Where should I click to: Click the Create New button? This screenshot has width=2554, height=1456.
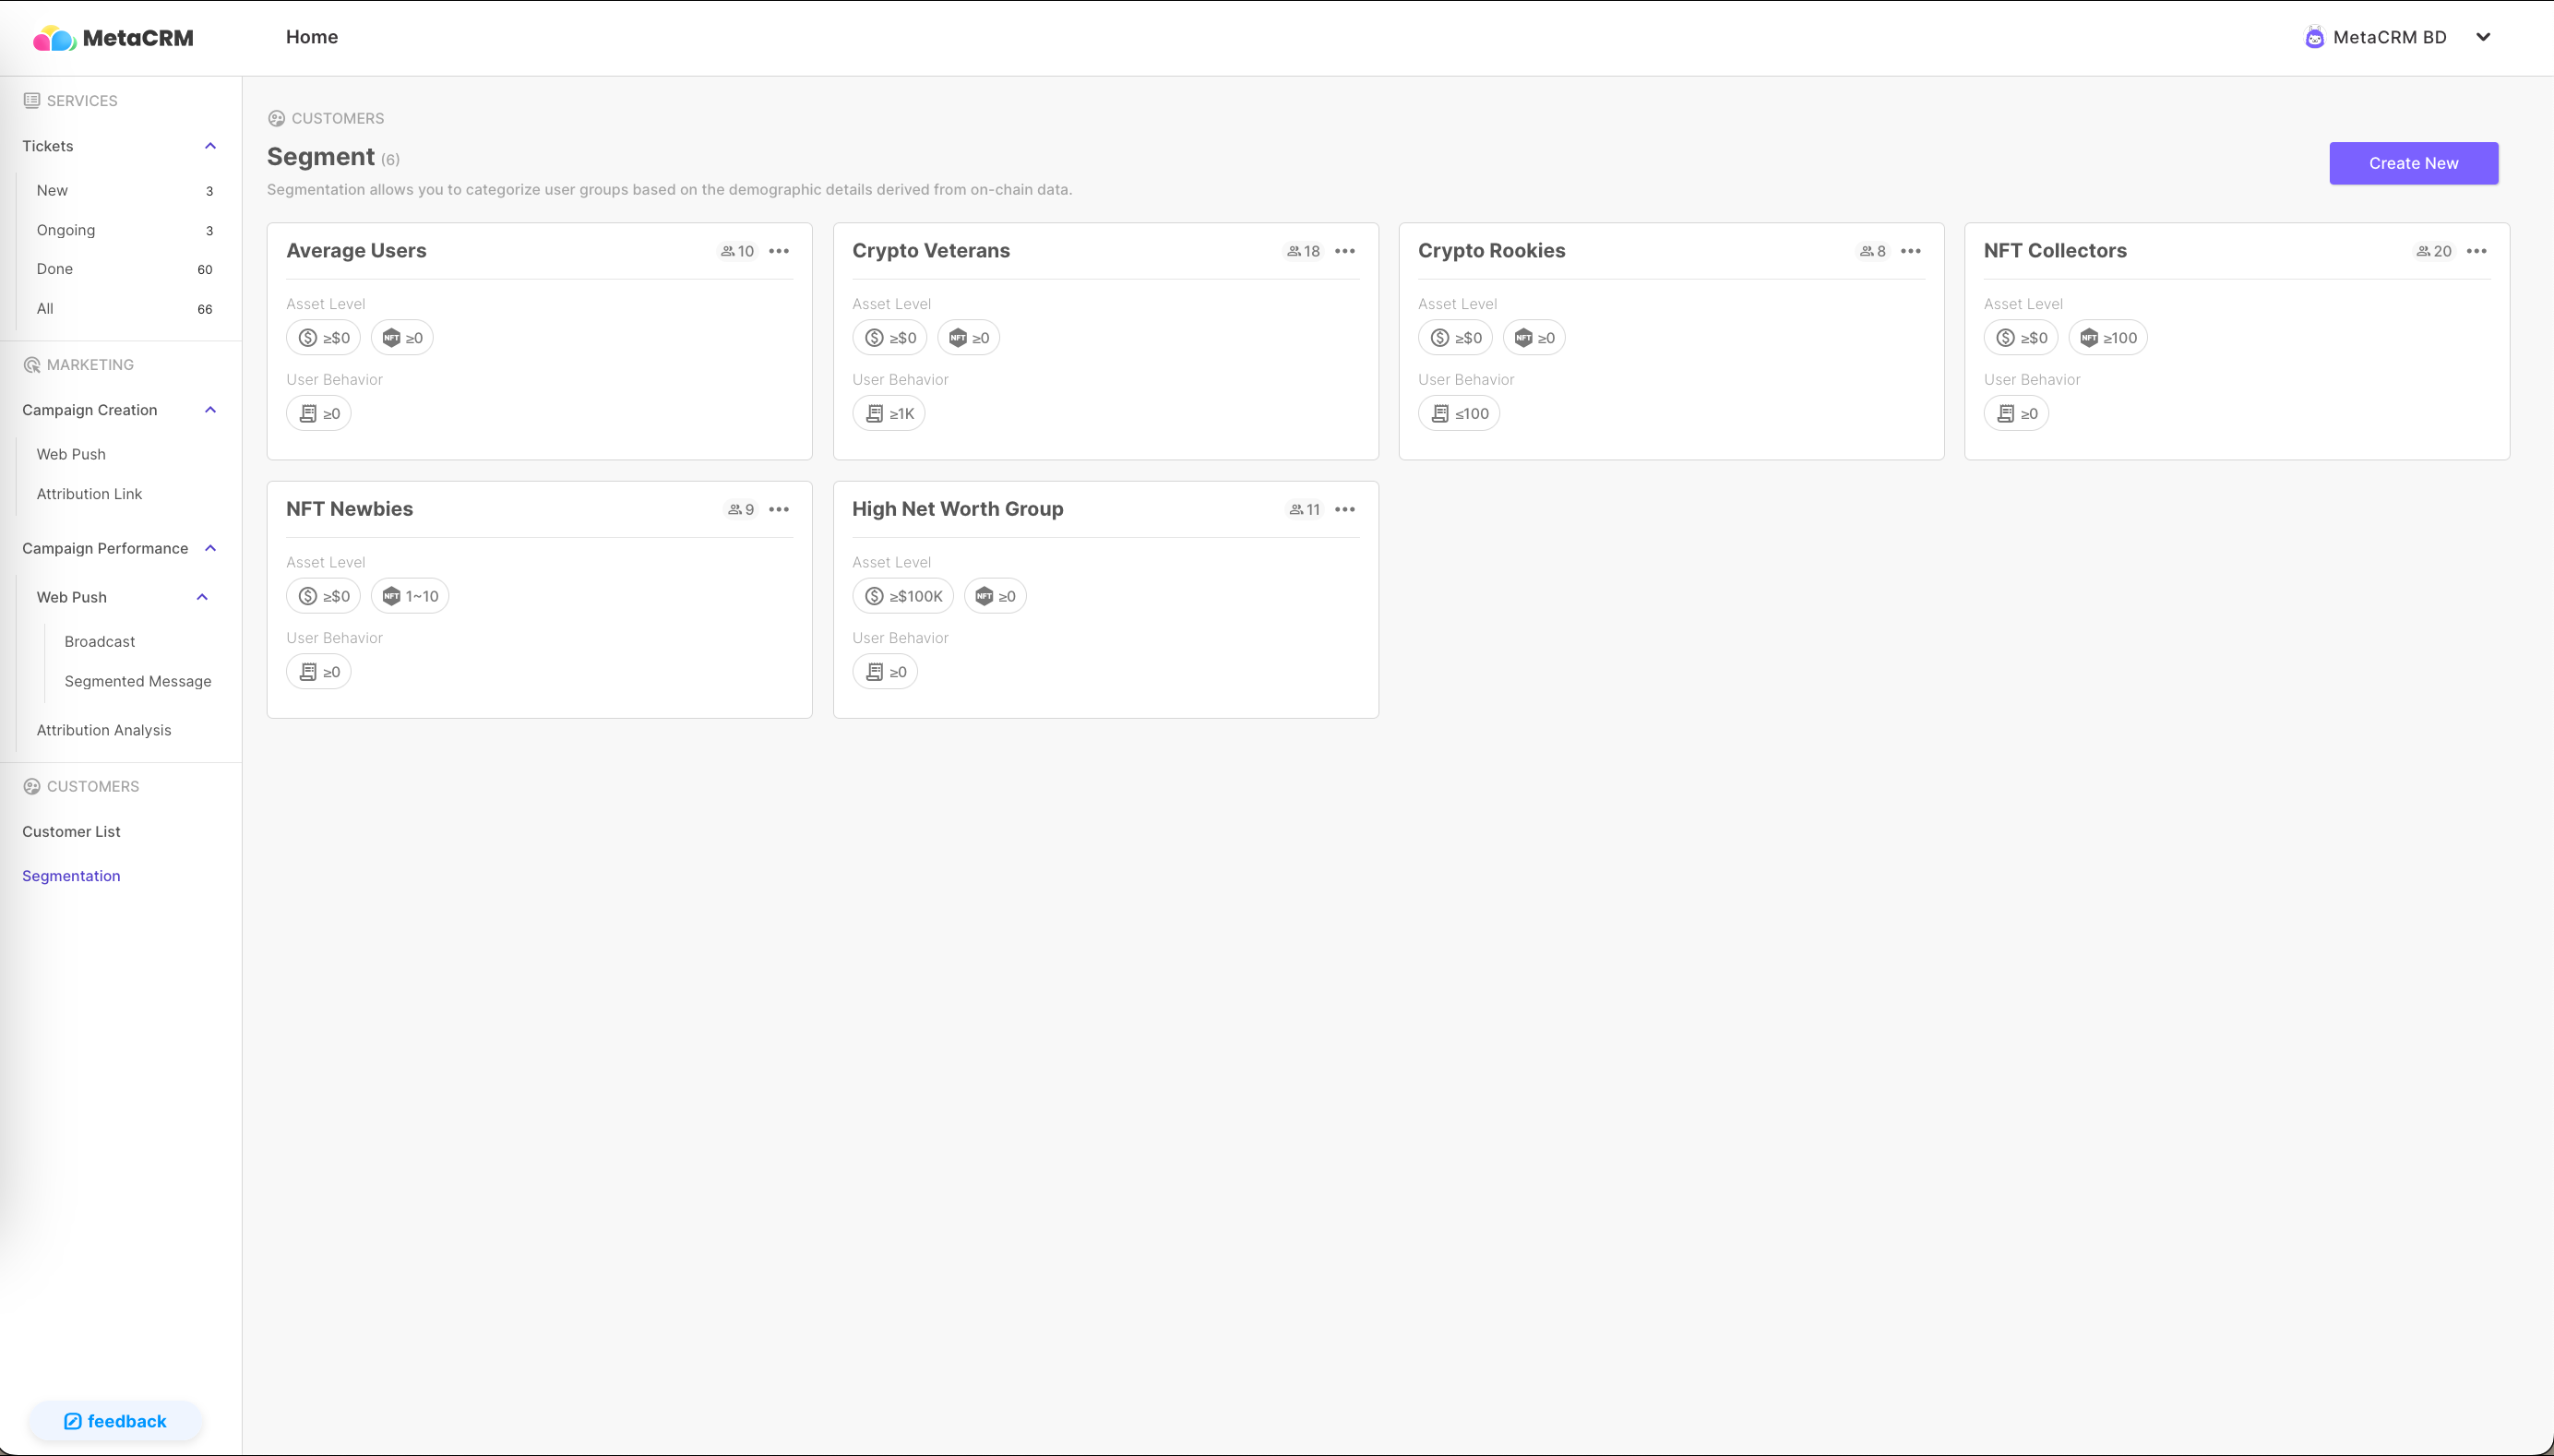click(2413, 163)
